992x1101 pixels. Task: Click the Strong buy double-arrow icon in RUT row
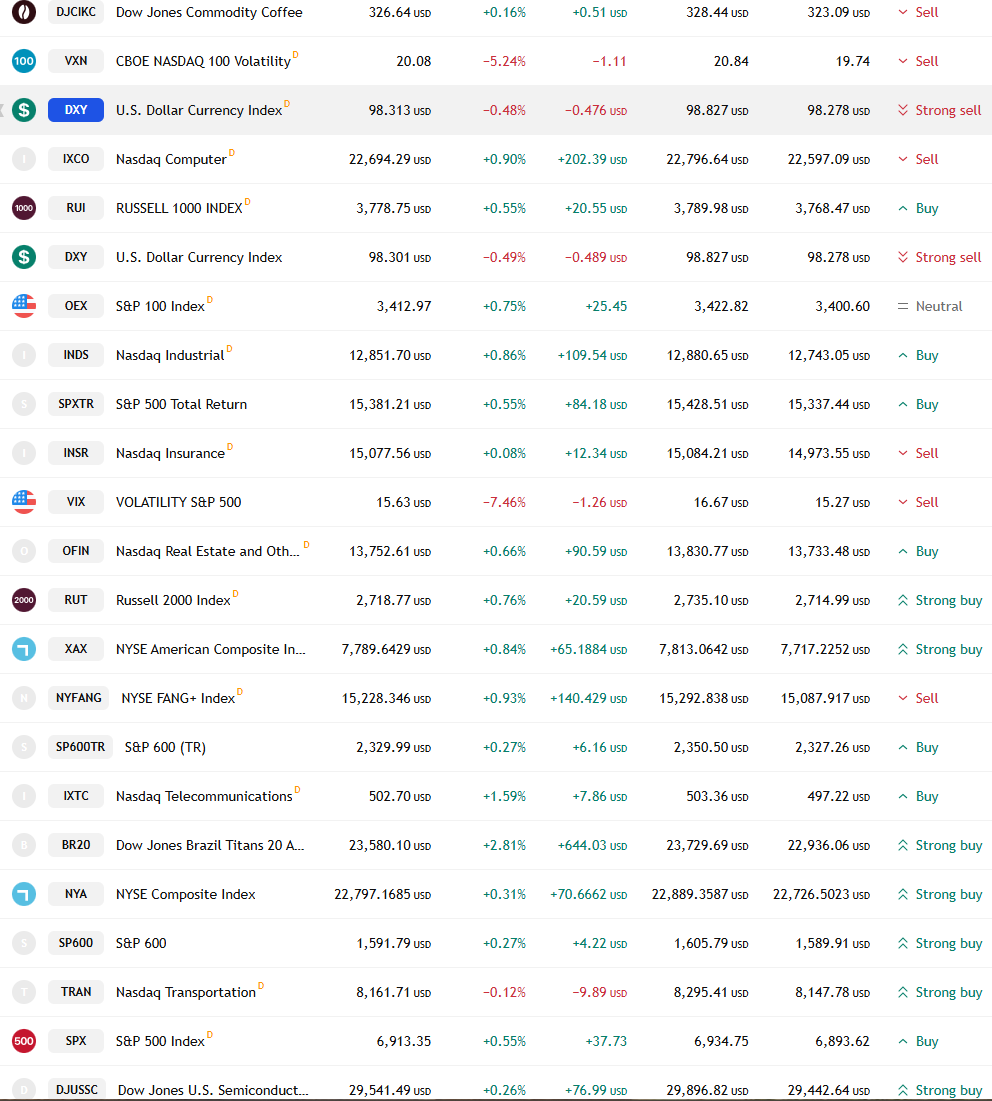tap(903, 600)
